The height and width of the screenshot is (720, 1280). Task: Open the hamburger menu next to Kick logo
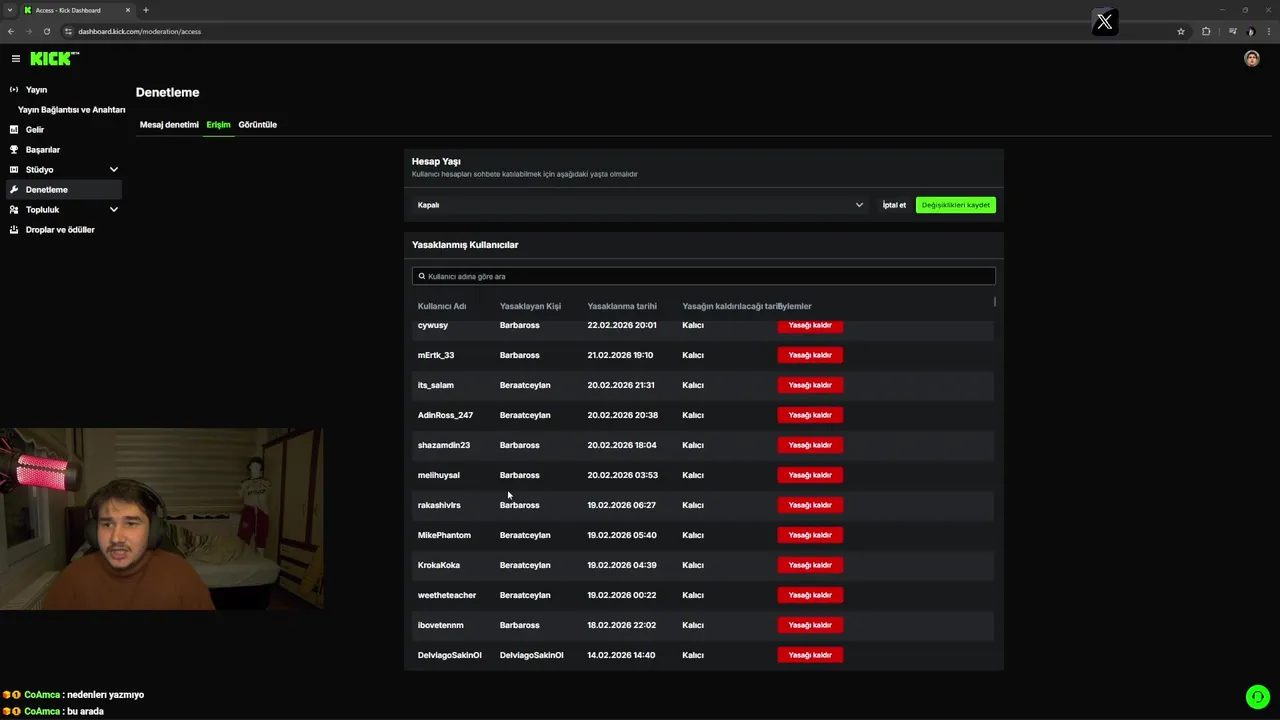pyautogui.click(x=16, y=59)
